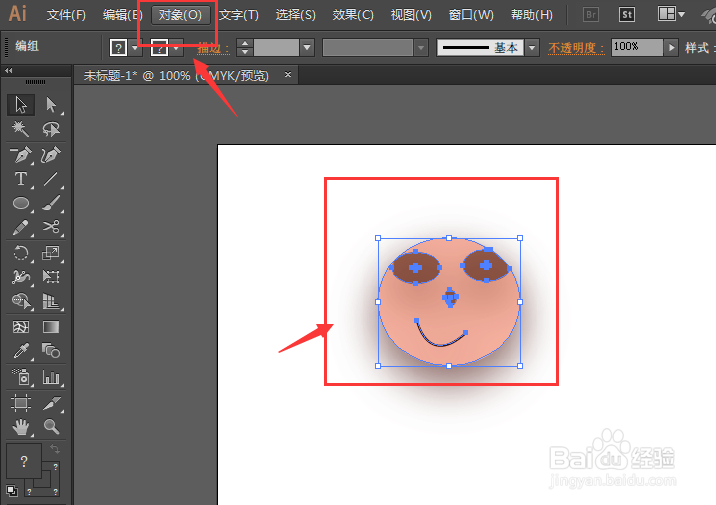The height and width of the screenshot is (505, 716).
Task: Open the arrange documents layout icon
Action: [x=671, y=14]
